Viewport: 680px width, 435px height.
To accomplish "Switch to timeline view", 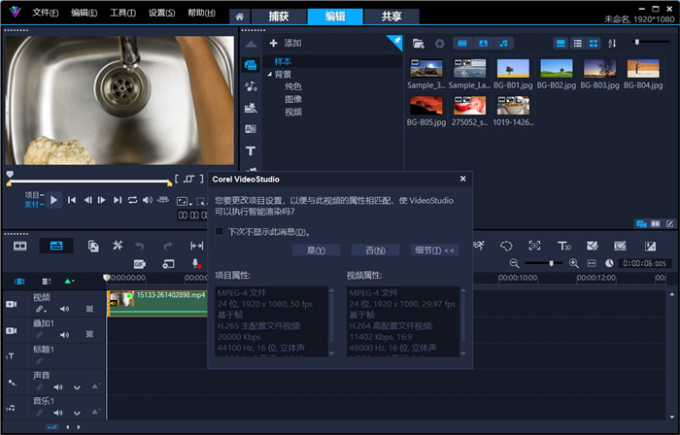I will point(56,246).
